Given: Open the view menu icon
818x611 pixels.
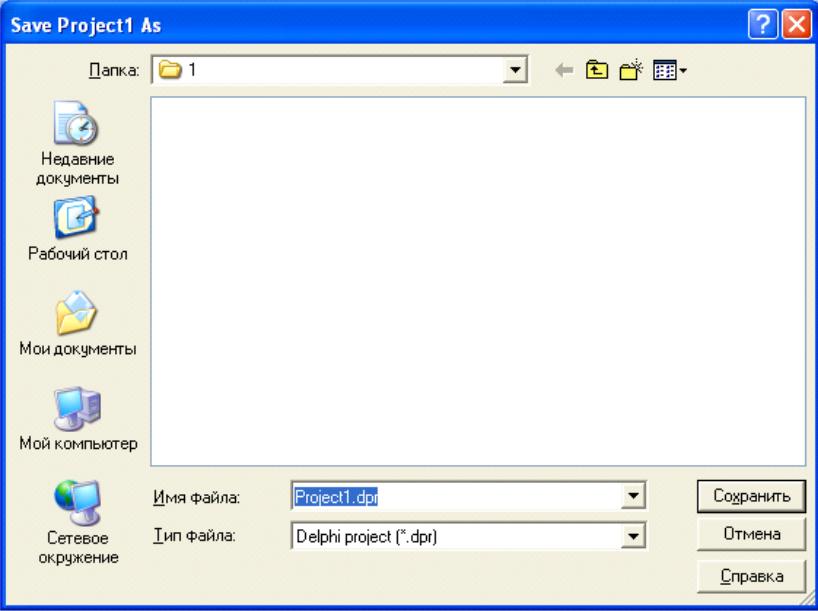Looking at the screenshot, I should pyautogui.click(x=670, y=70).
